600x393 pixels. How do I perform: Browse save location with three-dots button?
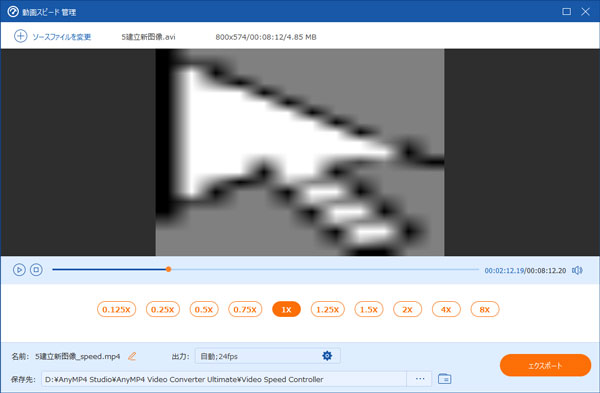point(420,379)
